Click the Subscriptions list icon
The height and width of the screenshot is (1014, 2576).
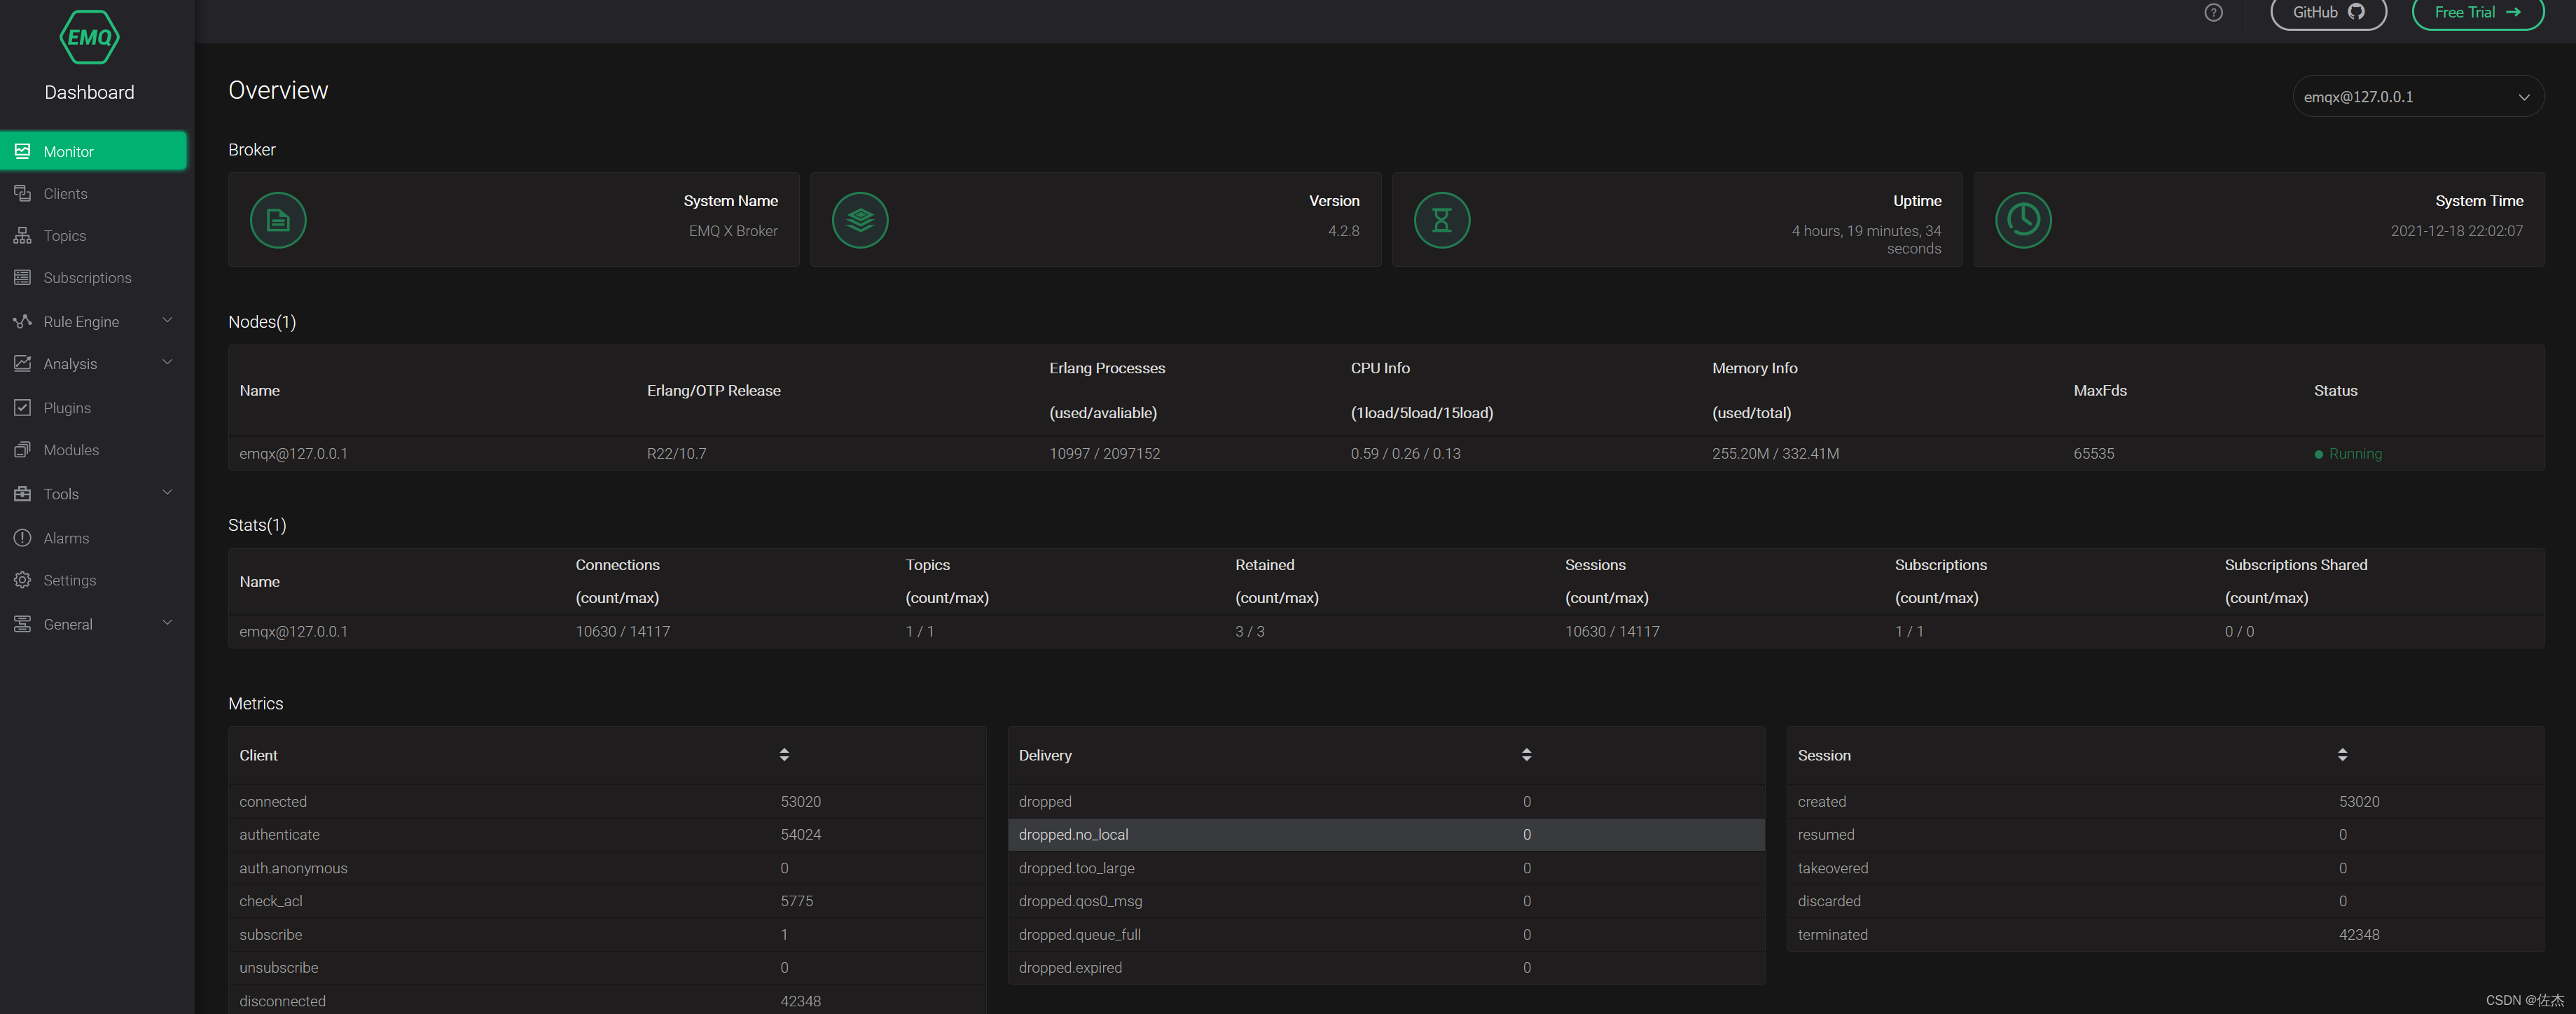22,277
